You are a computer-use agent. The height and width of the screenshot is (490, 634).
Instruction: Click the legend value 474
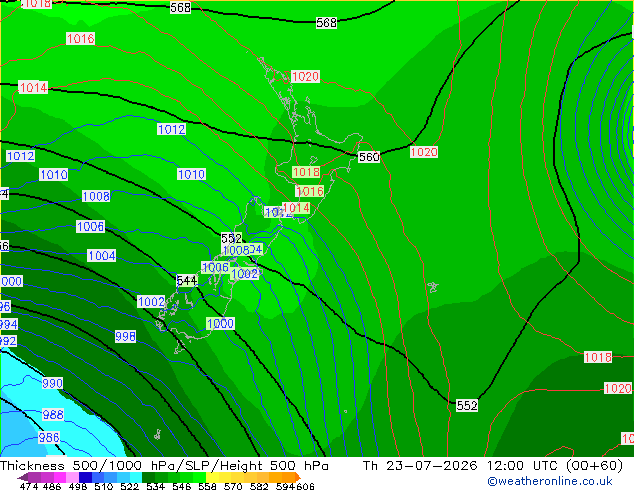point(29,486)
